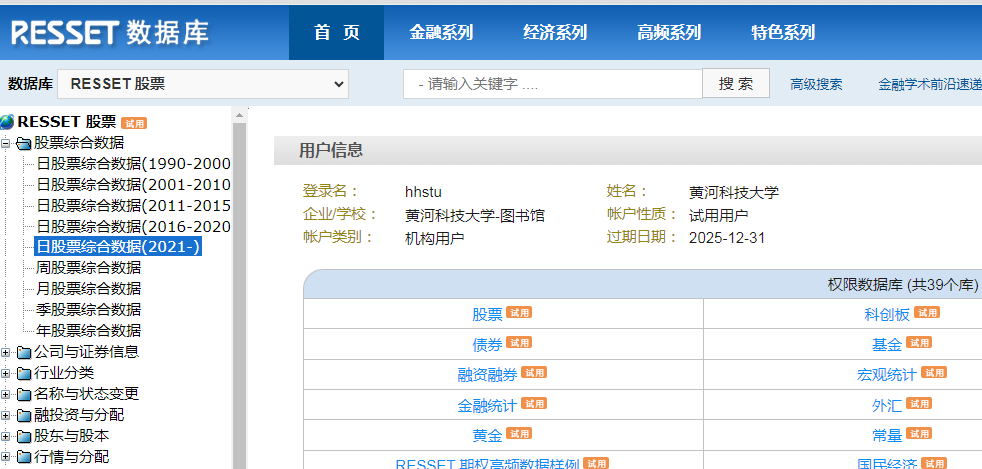Expand the 名称与状态变更 tree node
982x469 pixels.
[6, 394]
